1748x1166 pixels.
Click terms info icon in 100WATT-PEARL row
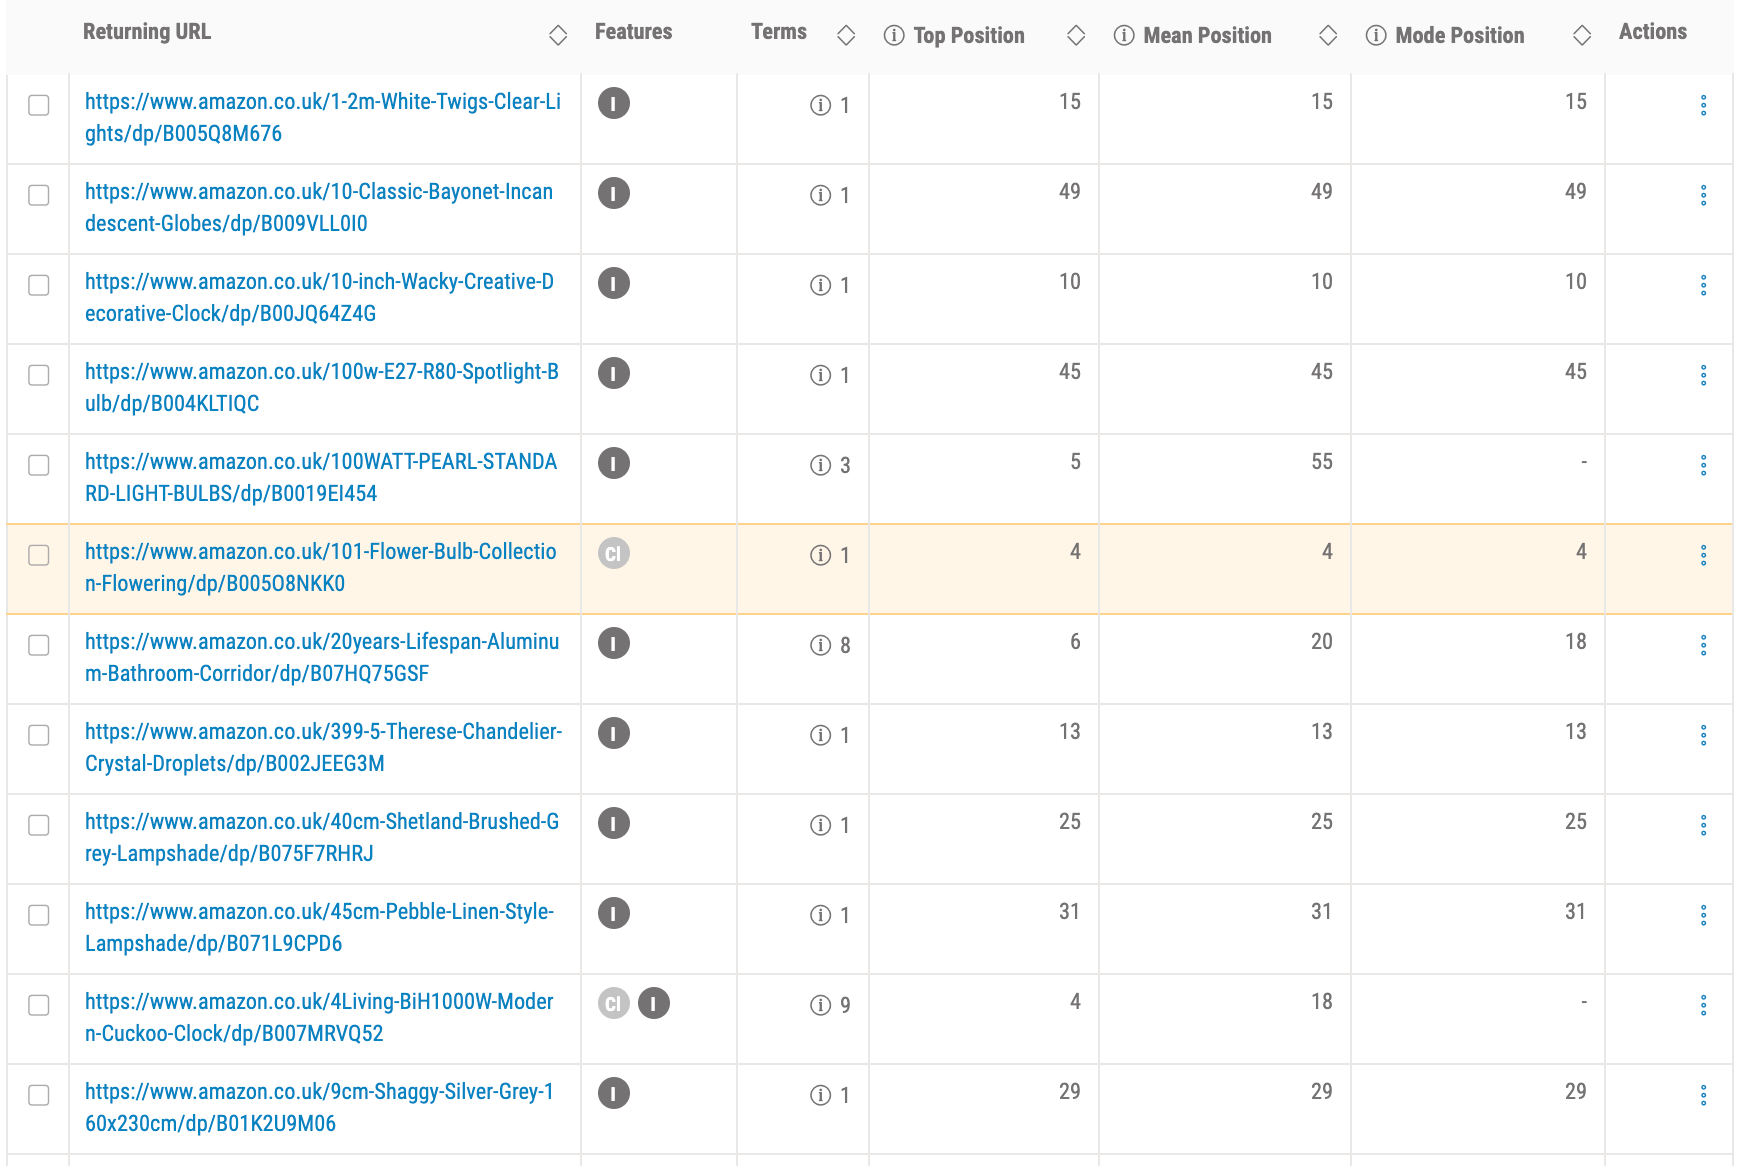pos(820,465)
